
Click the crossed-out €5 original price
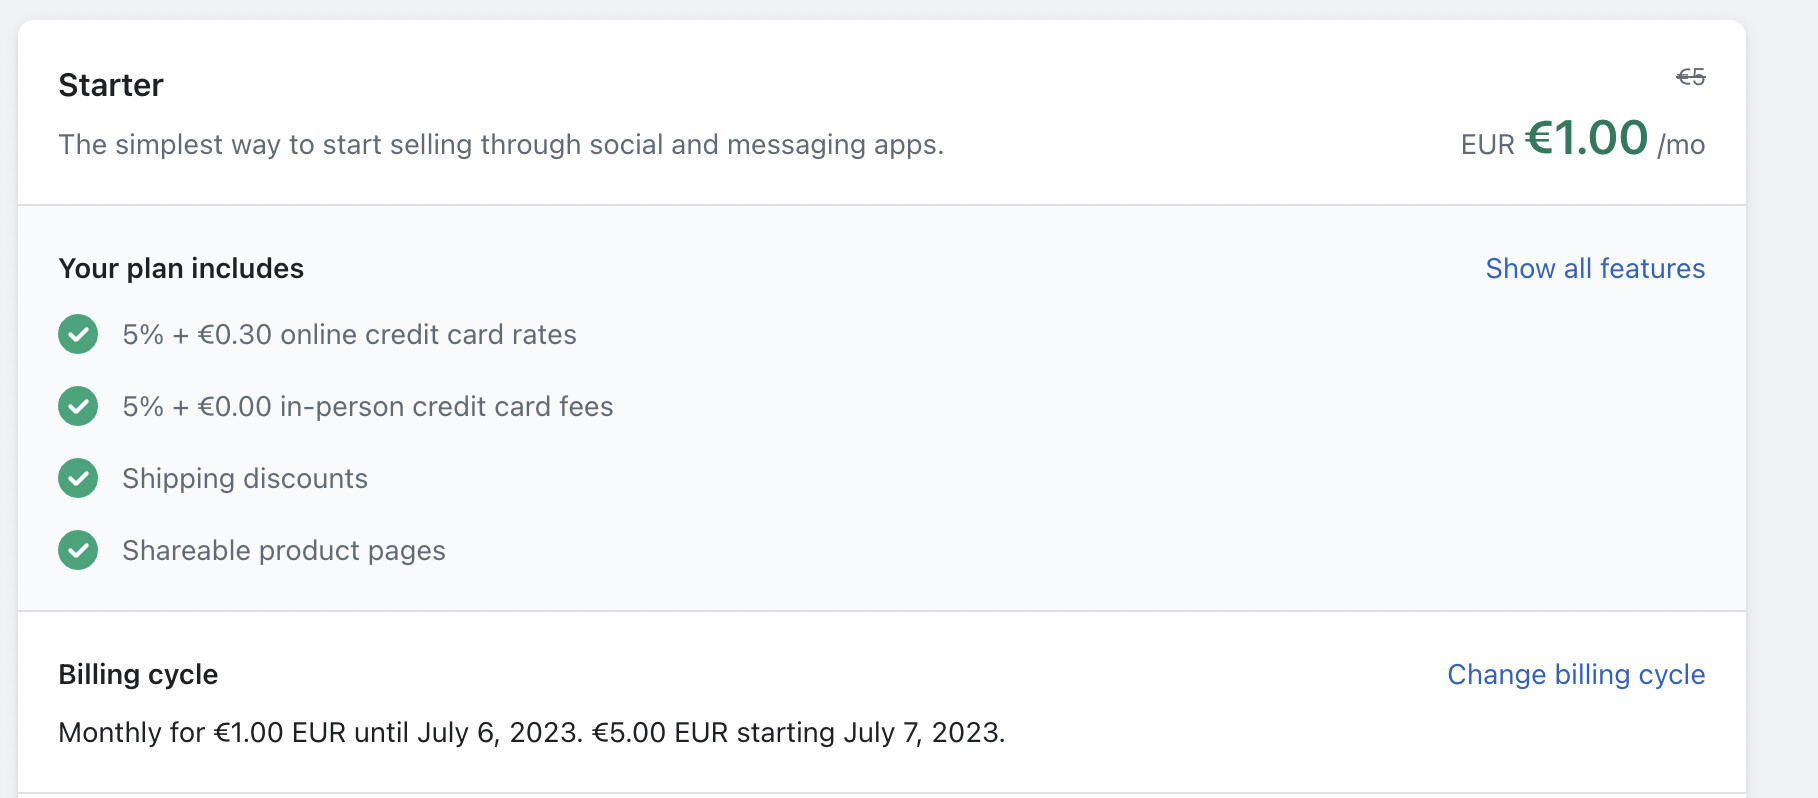click(1690, 77)
